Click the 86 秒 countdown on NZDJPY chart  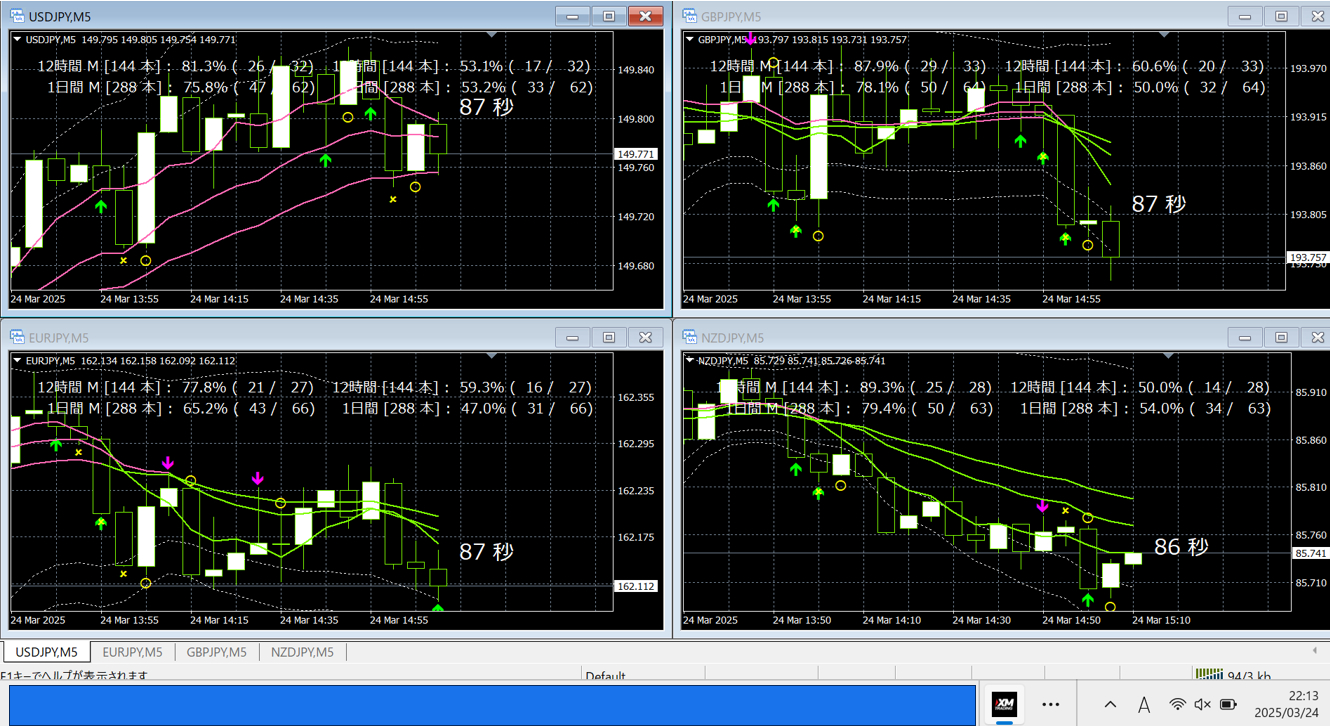tap(1181, 547)
